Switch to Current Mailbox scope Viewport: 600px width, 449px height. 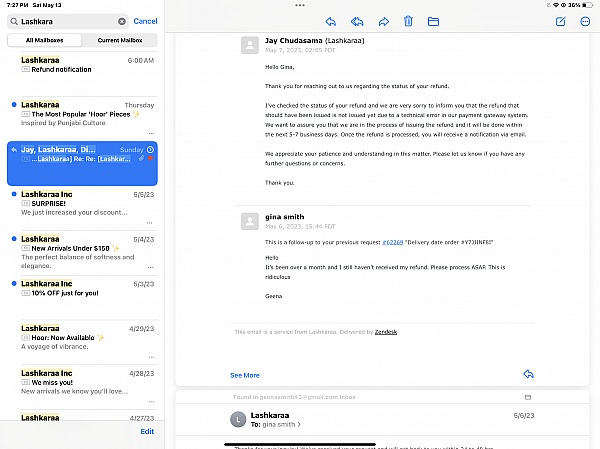click(x=119, y=40)
